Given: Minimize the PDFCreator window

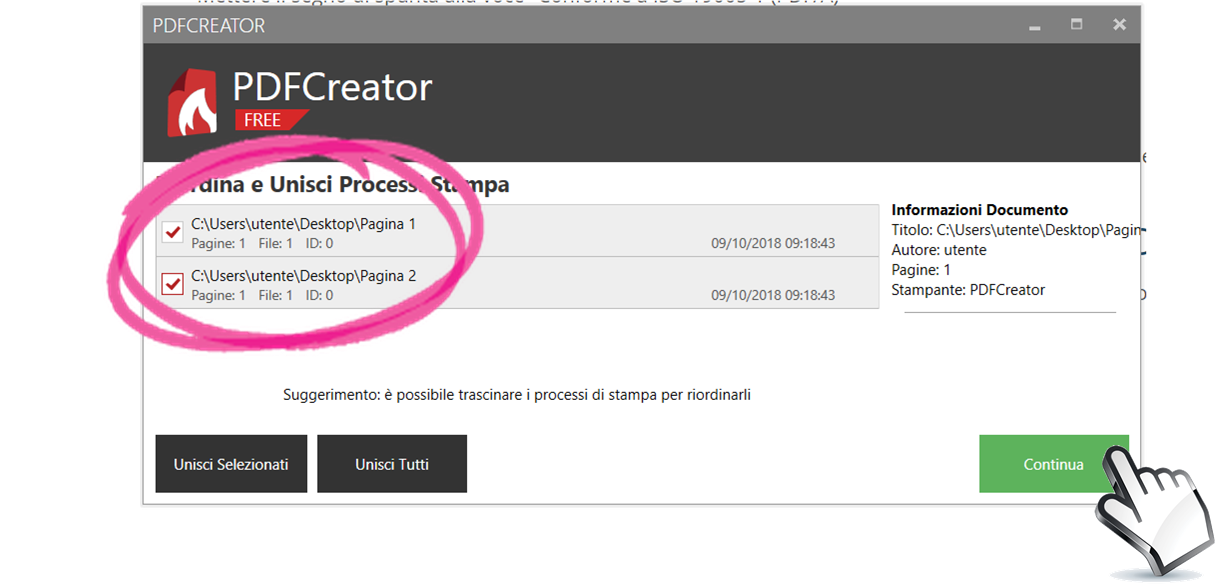Looking at the screenshot, I should 1033,25.
